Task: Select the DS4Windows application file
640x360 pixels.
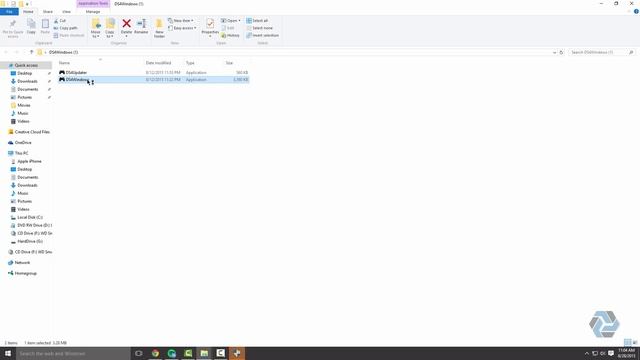Action: point(154,80)
